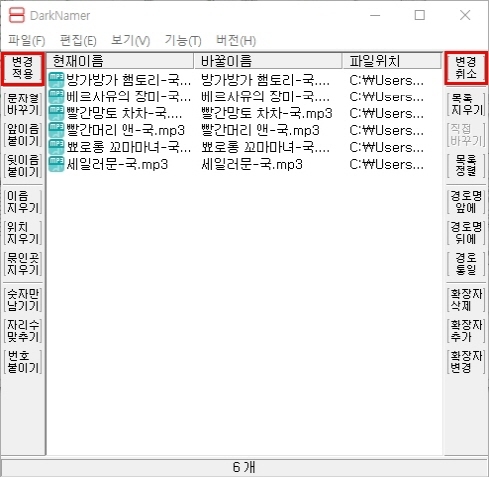Sort by the 파일위치 column header
This screenshot has height=477, width=489.
point(392,61)
